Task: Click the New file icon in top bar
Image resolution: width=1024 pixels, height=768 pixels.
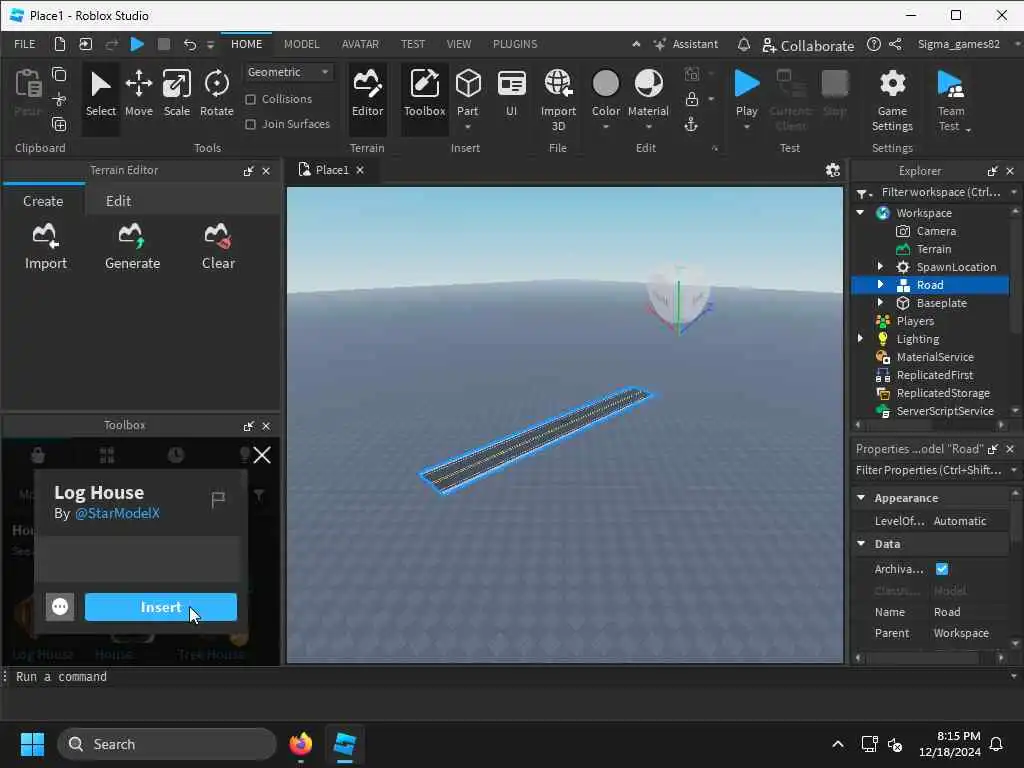Action: point(59,44)
